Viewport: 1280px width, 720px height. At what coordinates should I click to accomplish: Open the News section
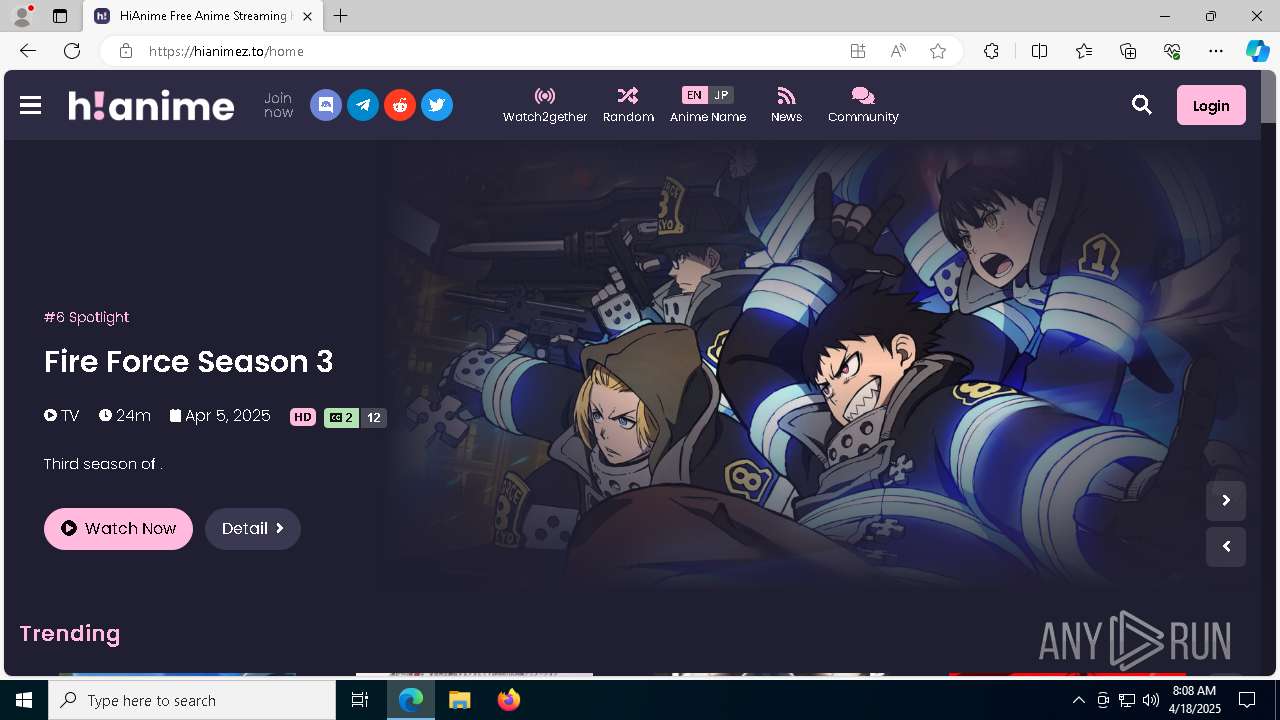(x=786, y=105)
